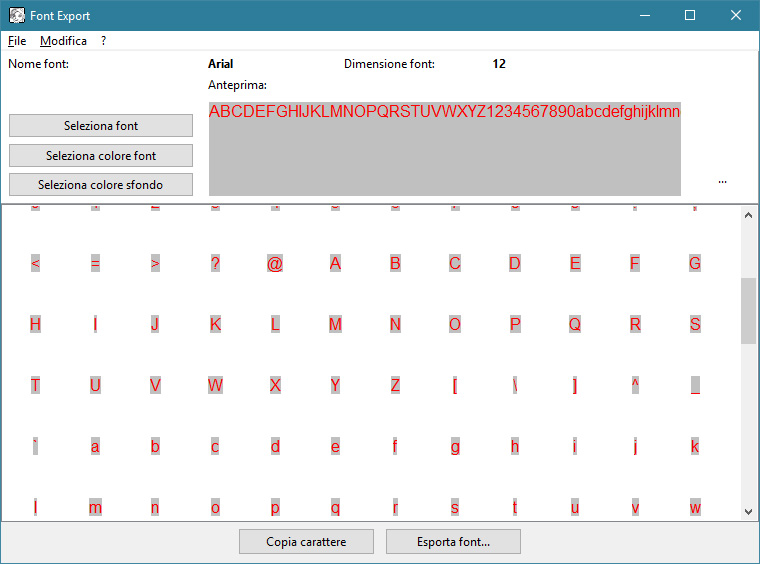Select the lowercase 'k' glyph cell
This screenshot has width=760, height=564.
click(x=695, y=447)
